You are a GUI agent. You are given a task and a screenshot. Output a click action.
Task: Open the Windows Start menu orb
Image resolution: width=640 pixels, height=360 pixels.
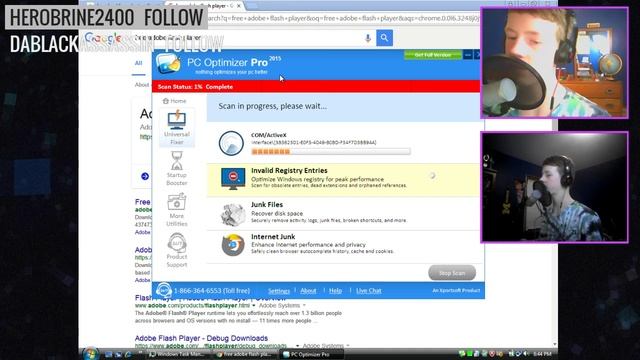pyautogui.click(x=91, y=353)
